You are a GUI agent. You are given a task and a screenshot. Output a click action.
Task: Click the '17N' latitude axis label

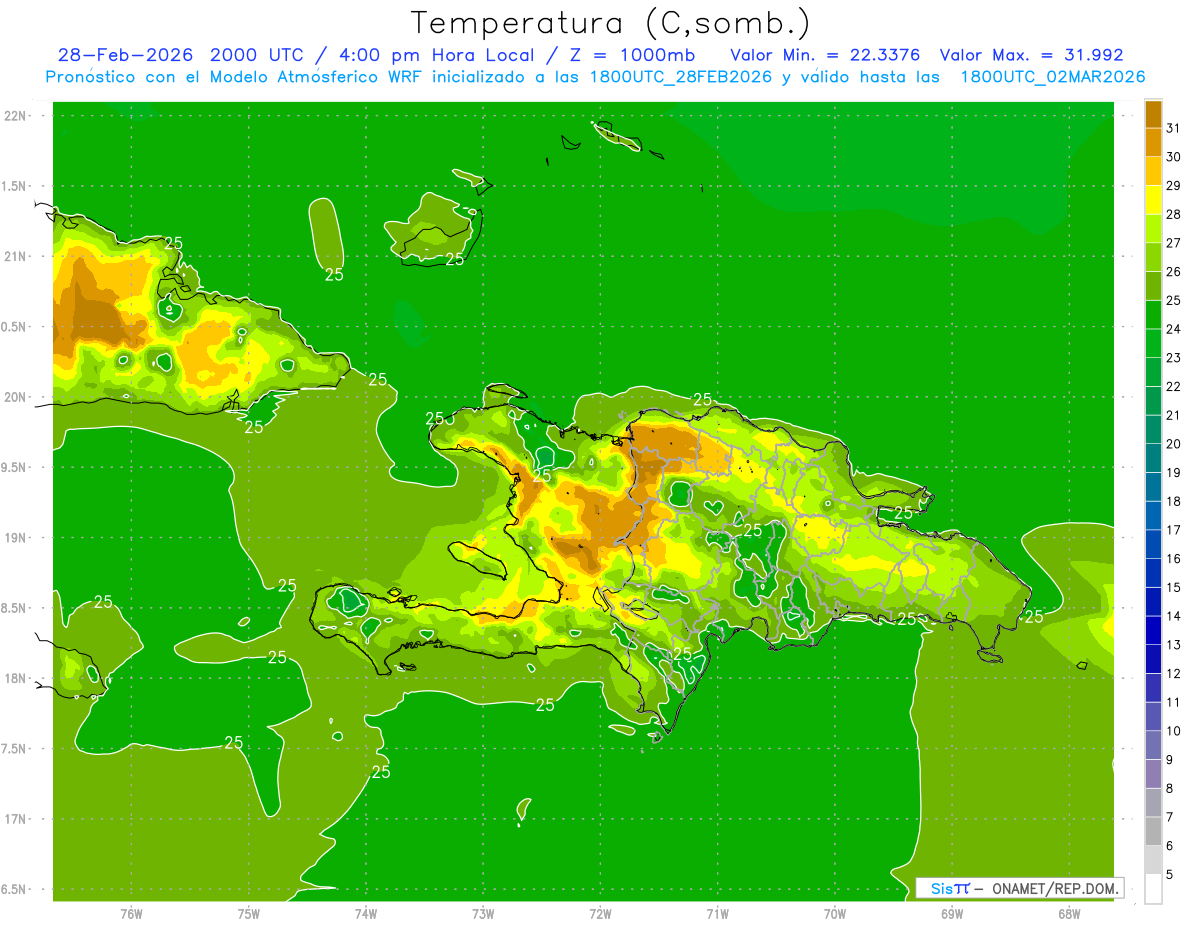(x=15, y=819)
